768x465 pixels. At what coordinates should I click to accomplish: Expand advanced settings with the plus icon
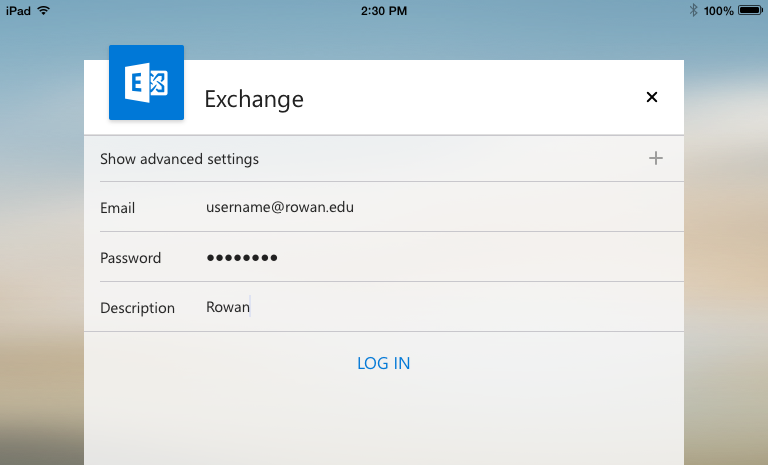(656, 158)
